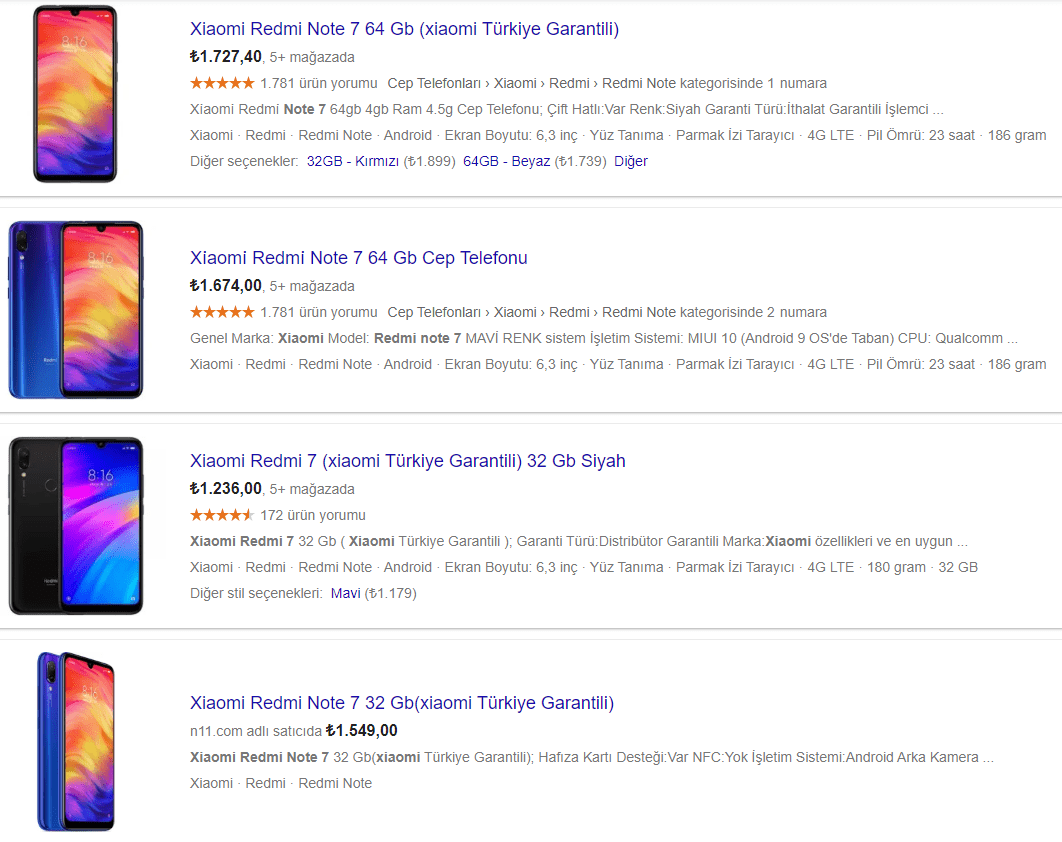Screen dimensions: 1062x842
Task: Click description starting 'Genel Marka: Xiaomi Model'
Action: pyautogui.click(x=604, y=338)
